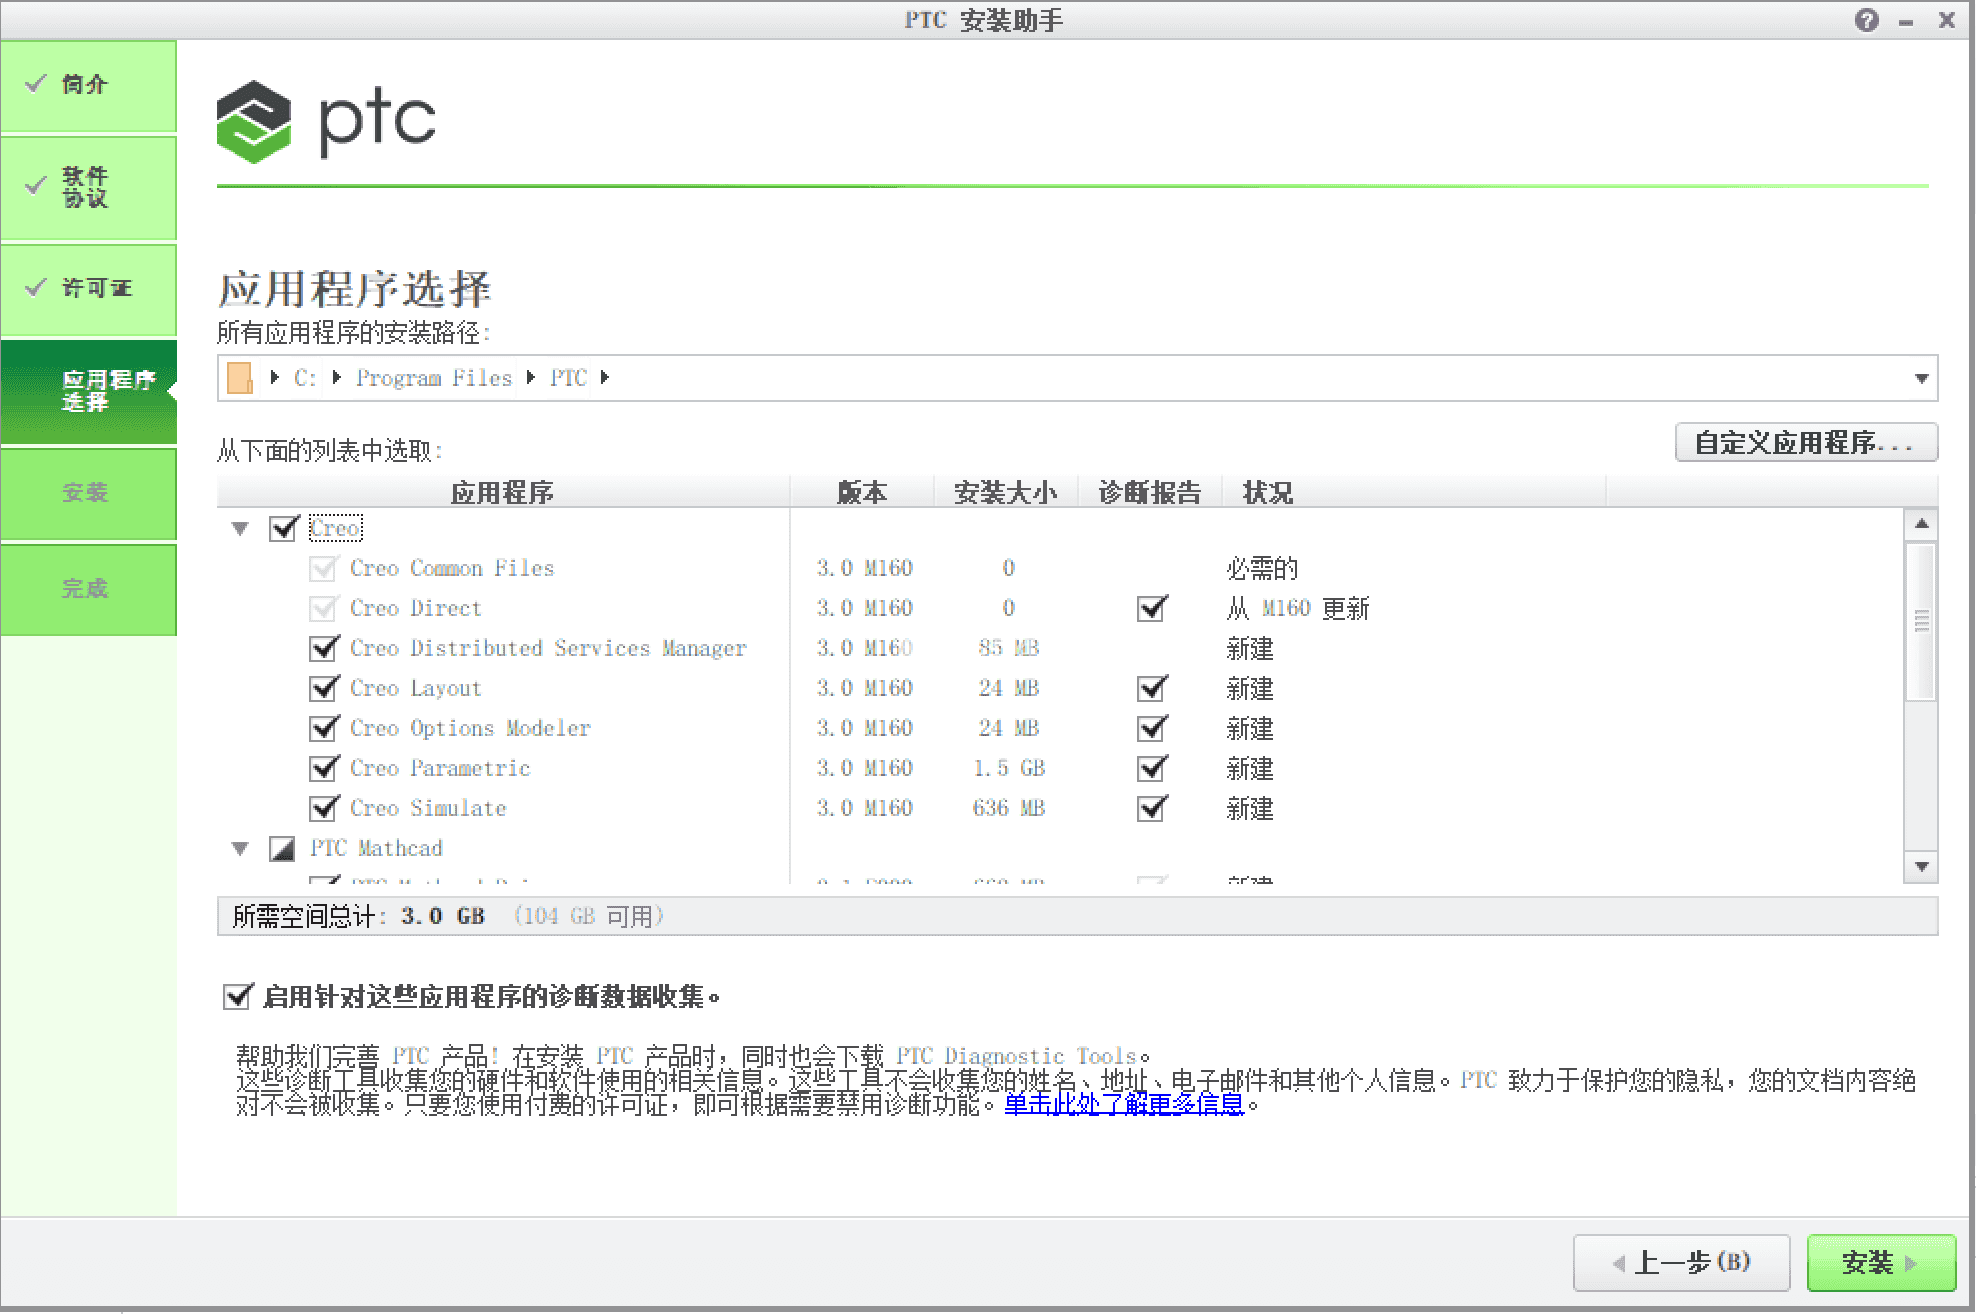
Task: Select the 安装 step in the sidebar
Action: pos(88,492)
